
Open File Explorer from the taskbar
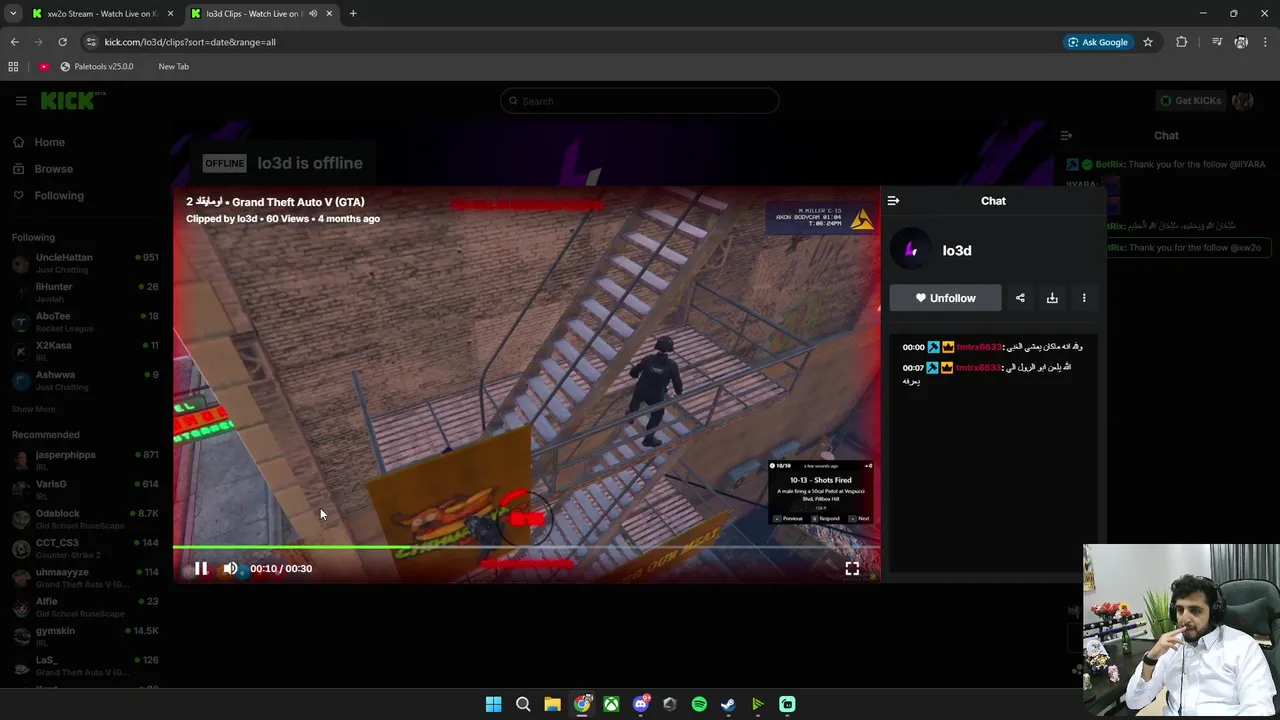552,704
